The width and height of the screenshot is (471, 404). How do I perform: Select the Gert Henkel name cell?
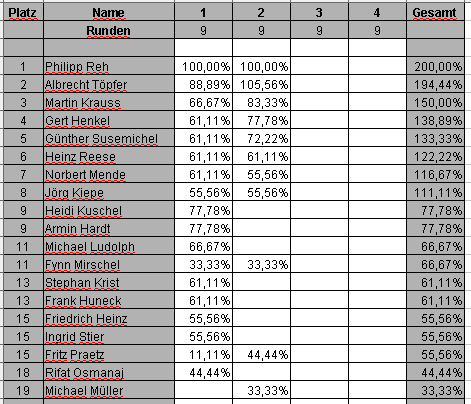pyautogui.click(x=109, y=120)
